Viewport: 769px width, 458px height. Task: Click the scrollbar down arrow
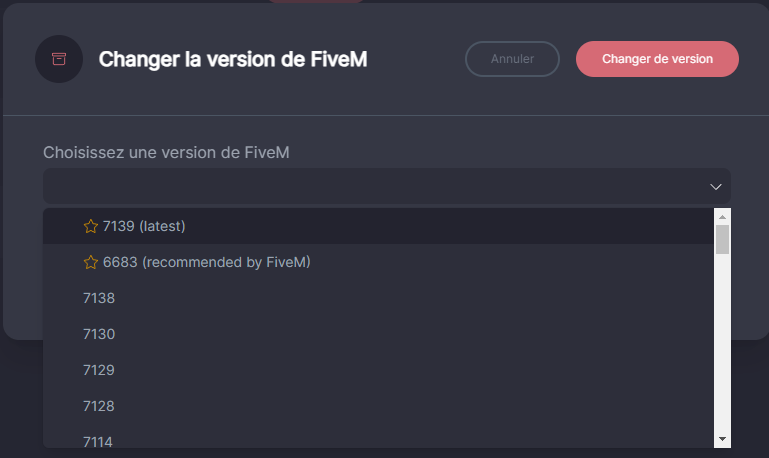[722, 439]
